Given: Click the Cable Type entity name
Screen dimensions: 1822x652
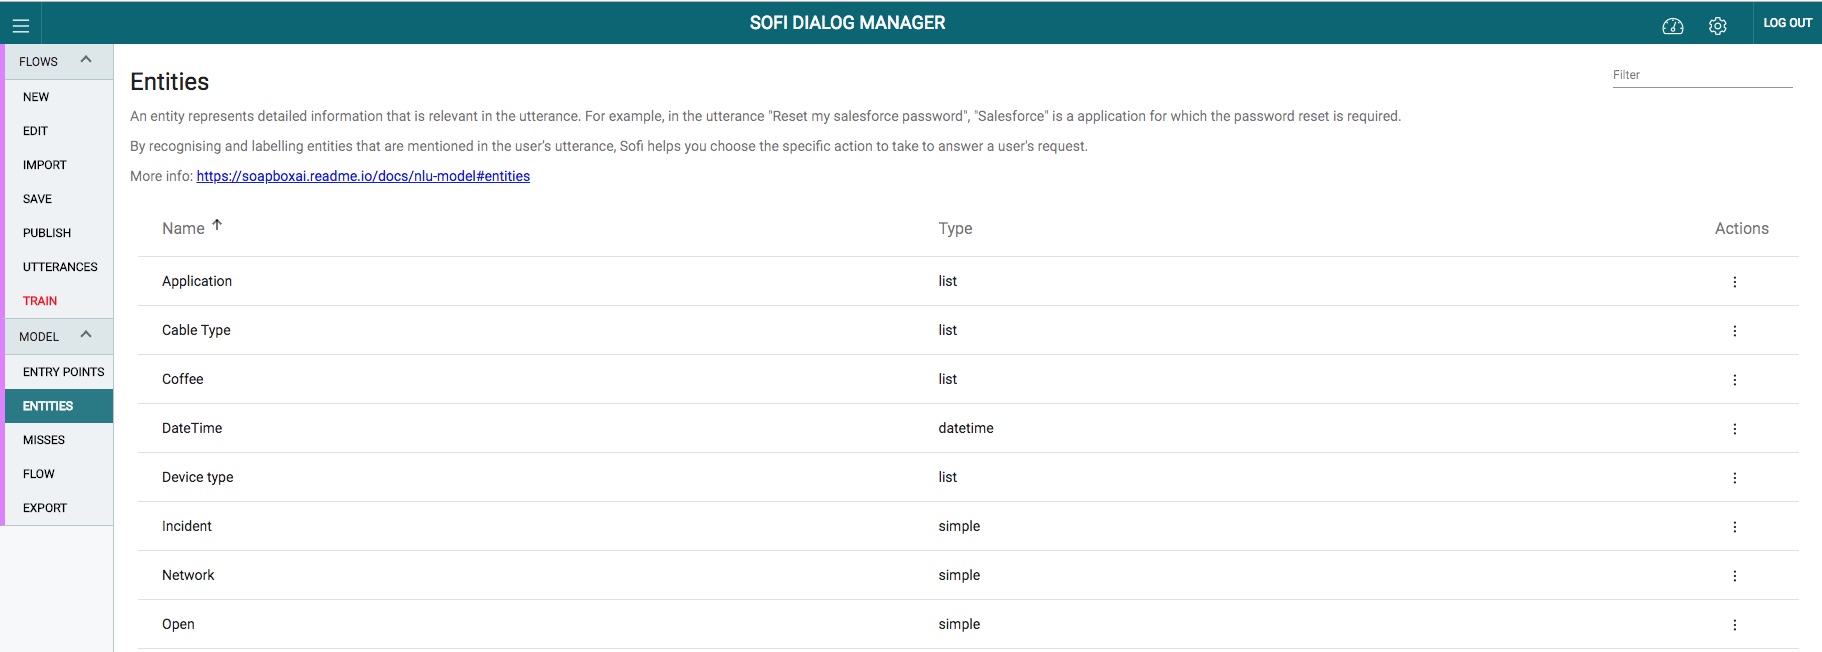Looking at the screenshot, I should [x=196, y=331].
